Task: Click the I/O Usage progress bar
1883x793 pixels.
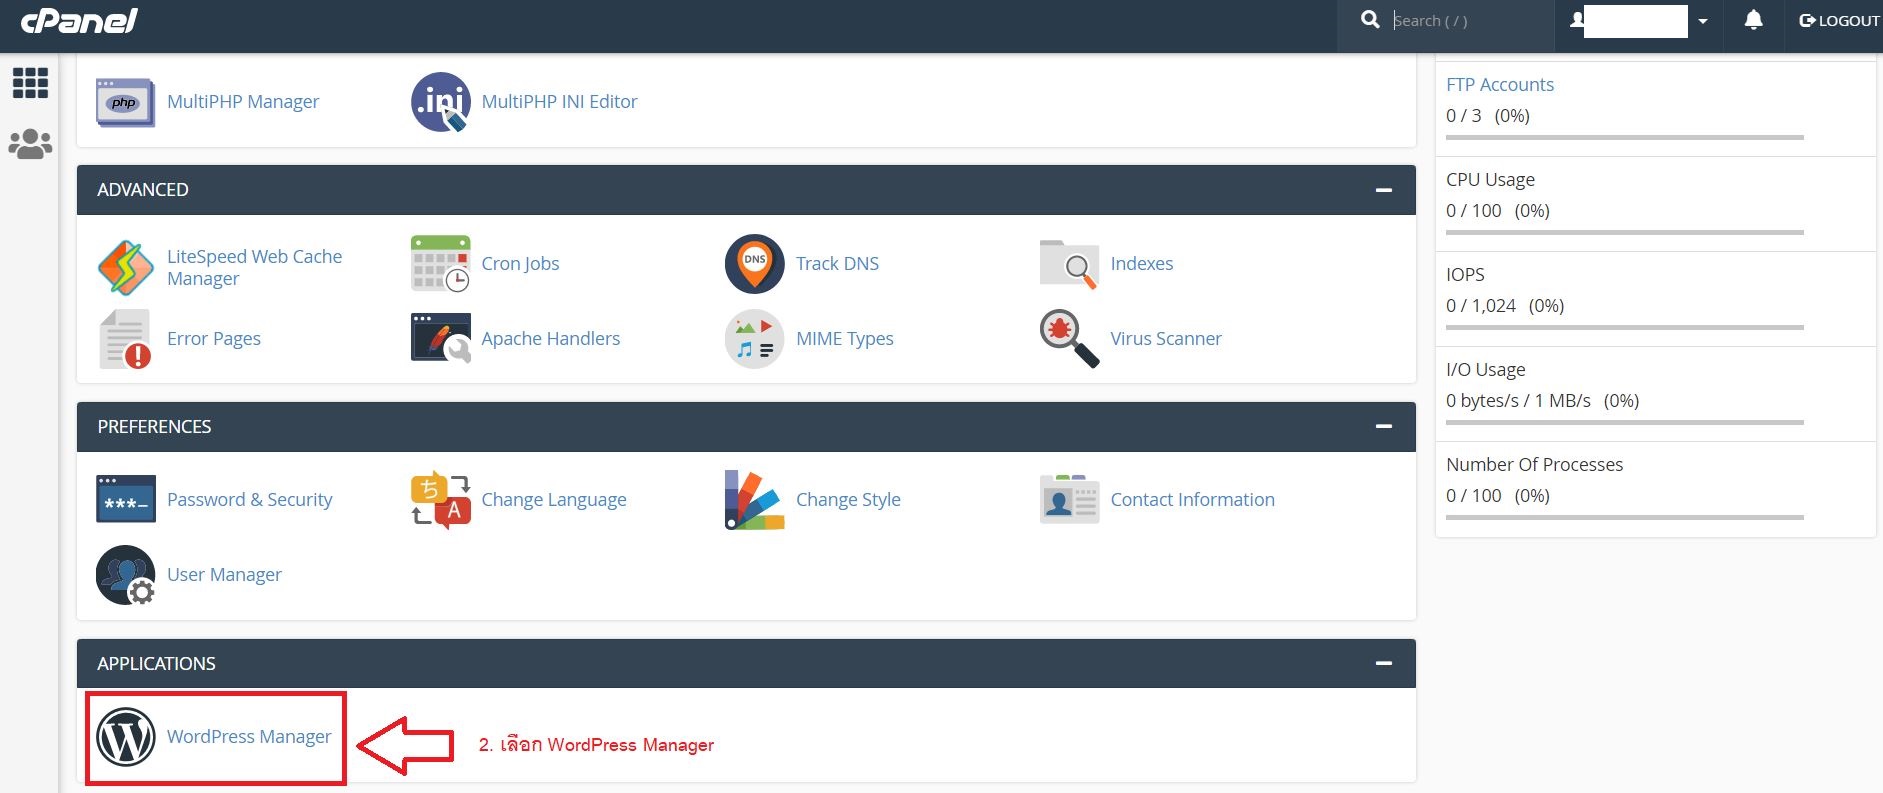Action: click(x=1624, y=422)
